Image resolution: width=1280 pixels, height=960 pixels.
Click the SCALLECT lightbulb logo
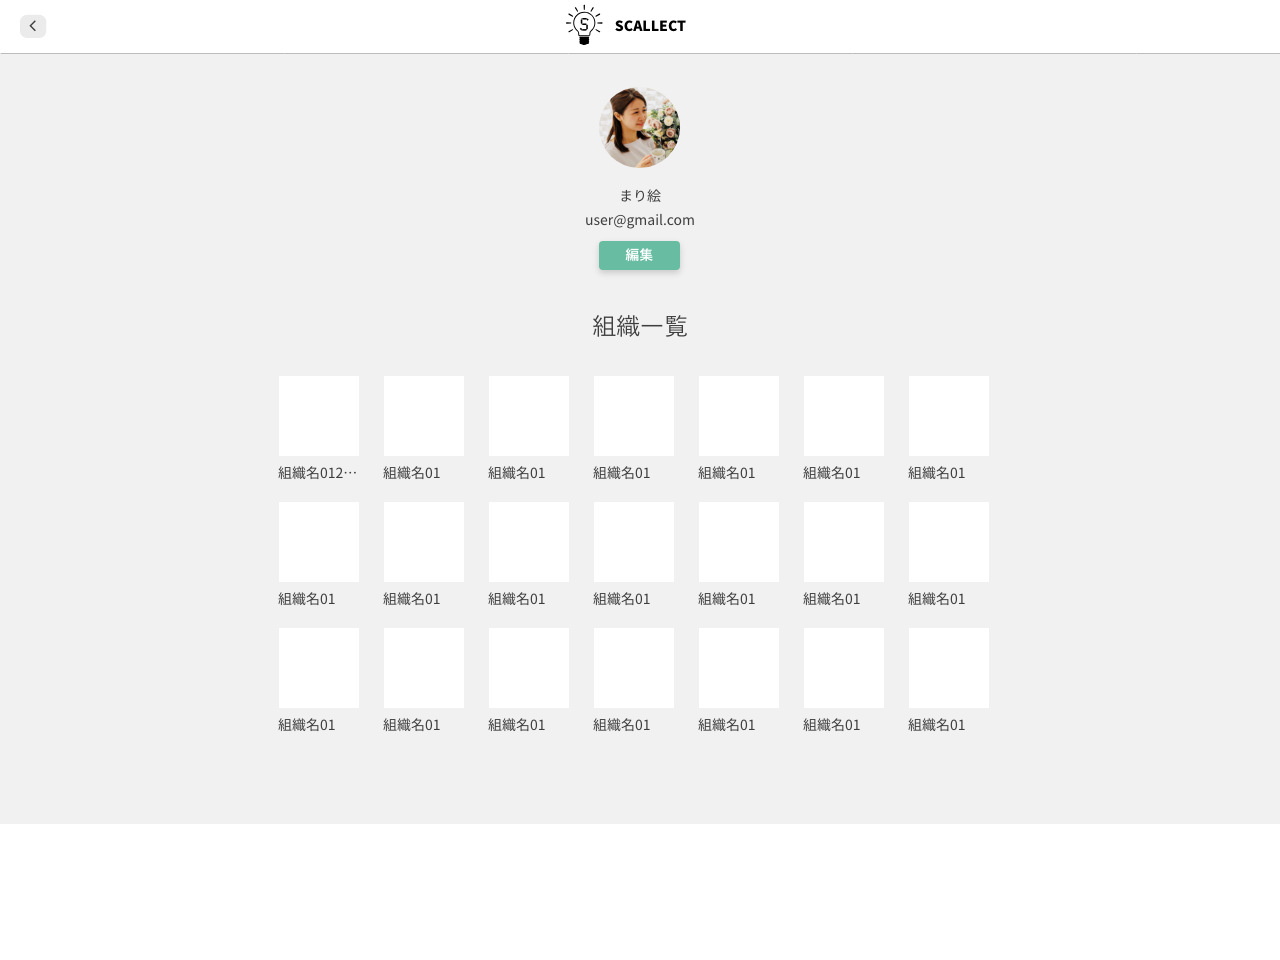click(x=584, y=25)
